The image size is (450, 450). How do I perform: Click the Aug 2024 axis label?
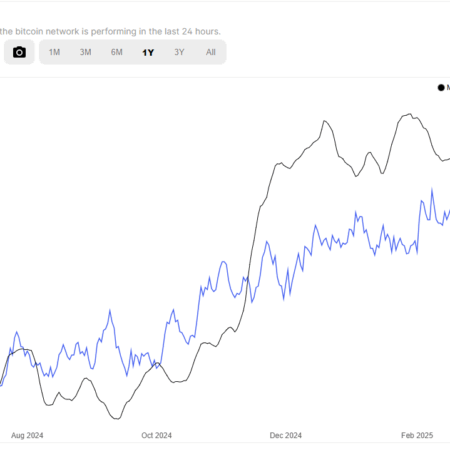[x=27, y=435]
